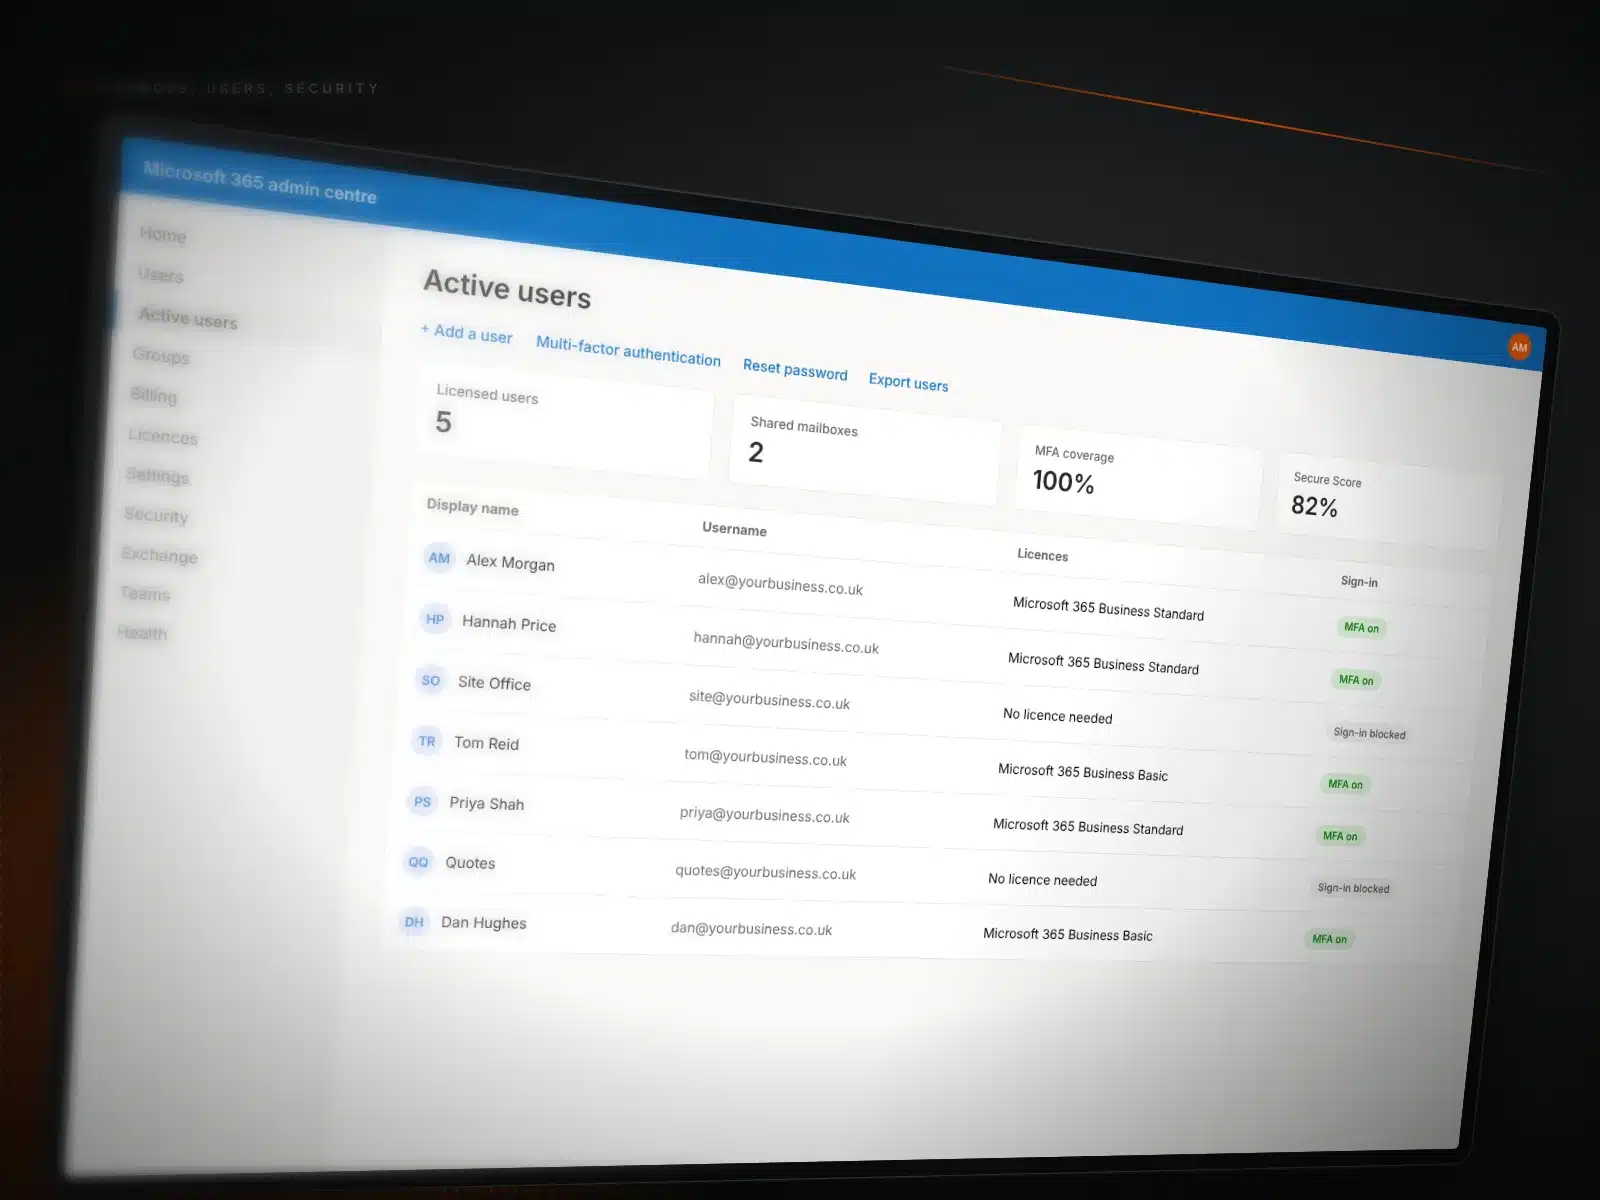Open Health in the sidebar
This screenshot has width=1600, height=1200.
(x=142, y=633)
